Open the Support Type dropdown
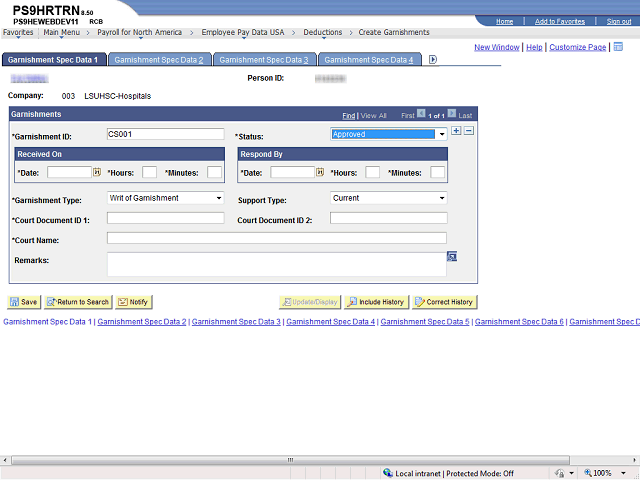This screenshot has width=640, height=480. coord(388,198)
